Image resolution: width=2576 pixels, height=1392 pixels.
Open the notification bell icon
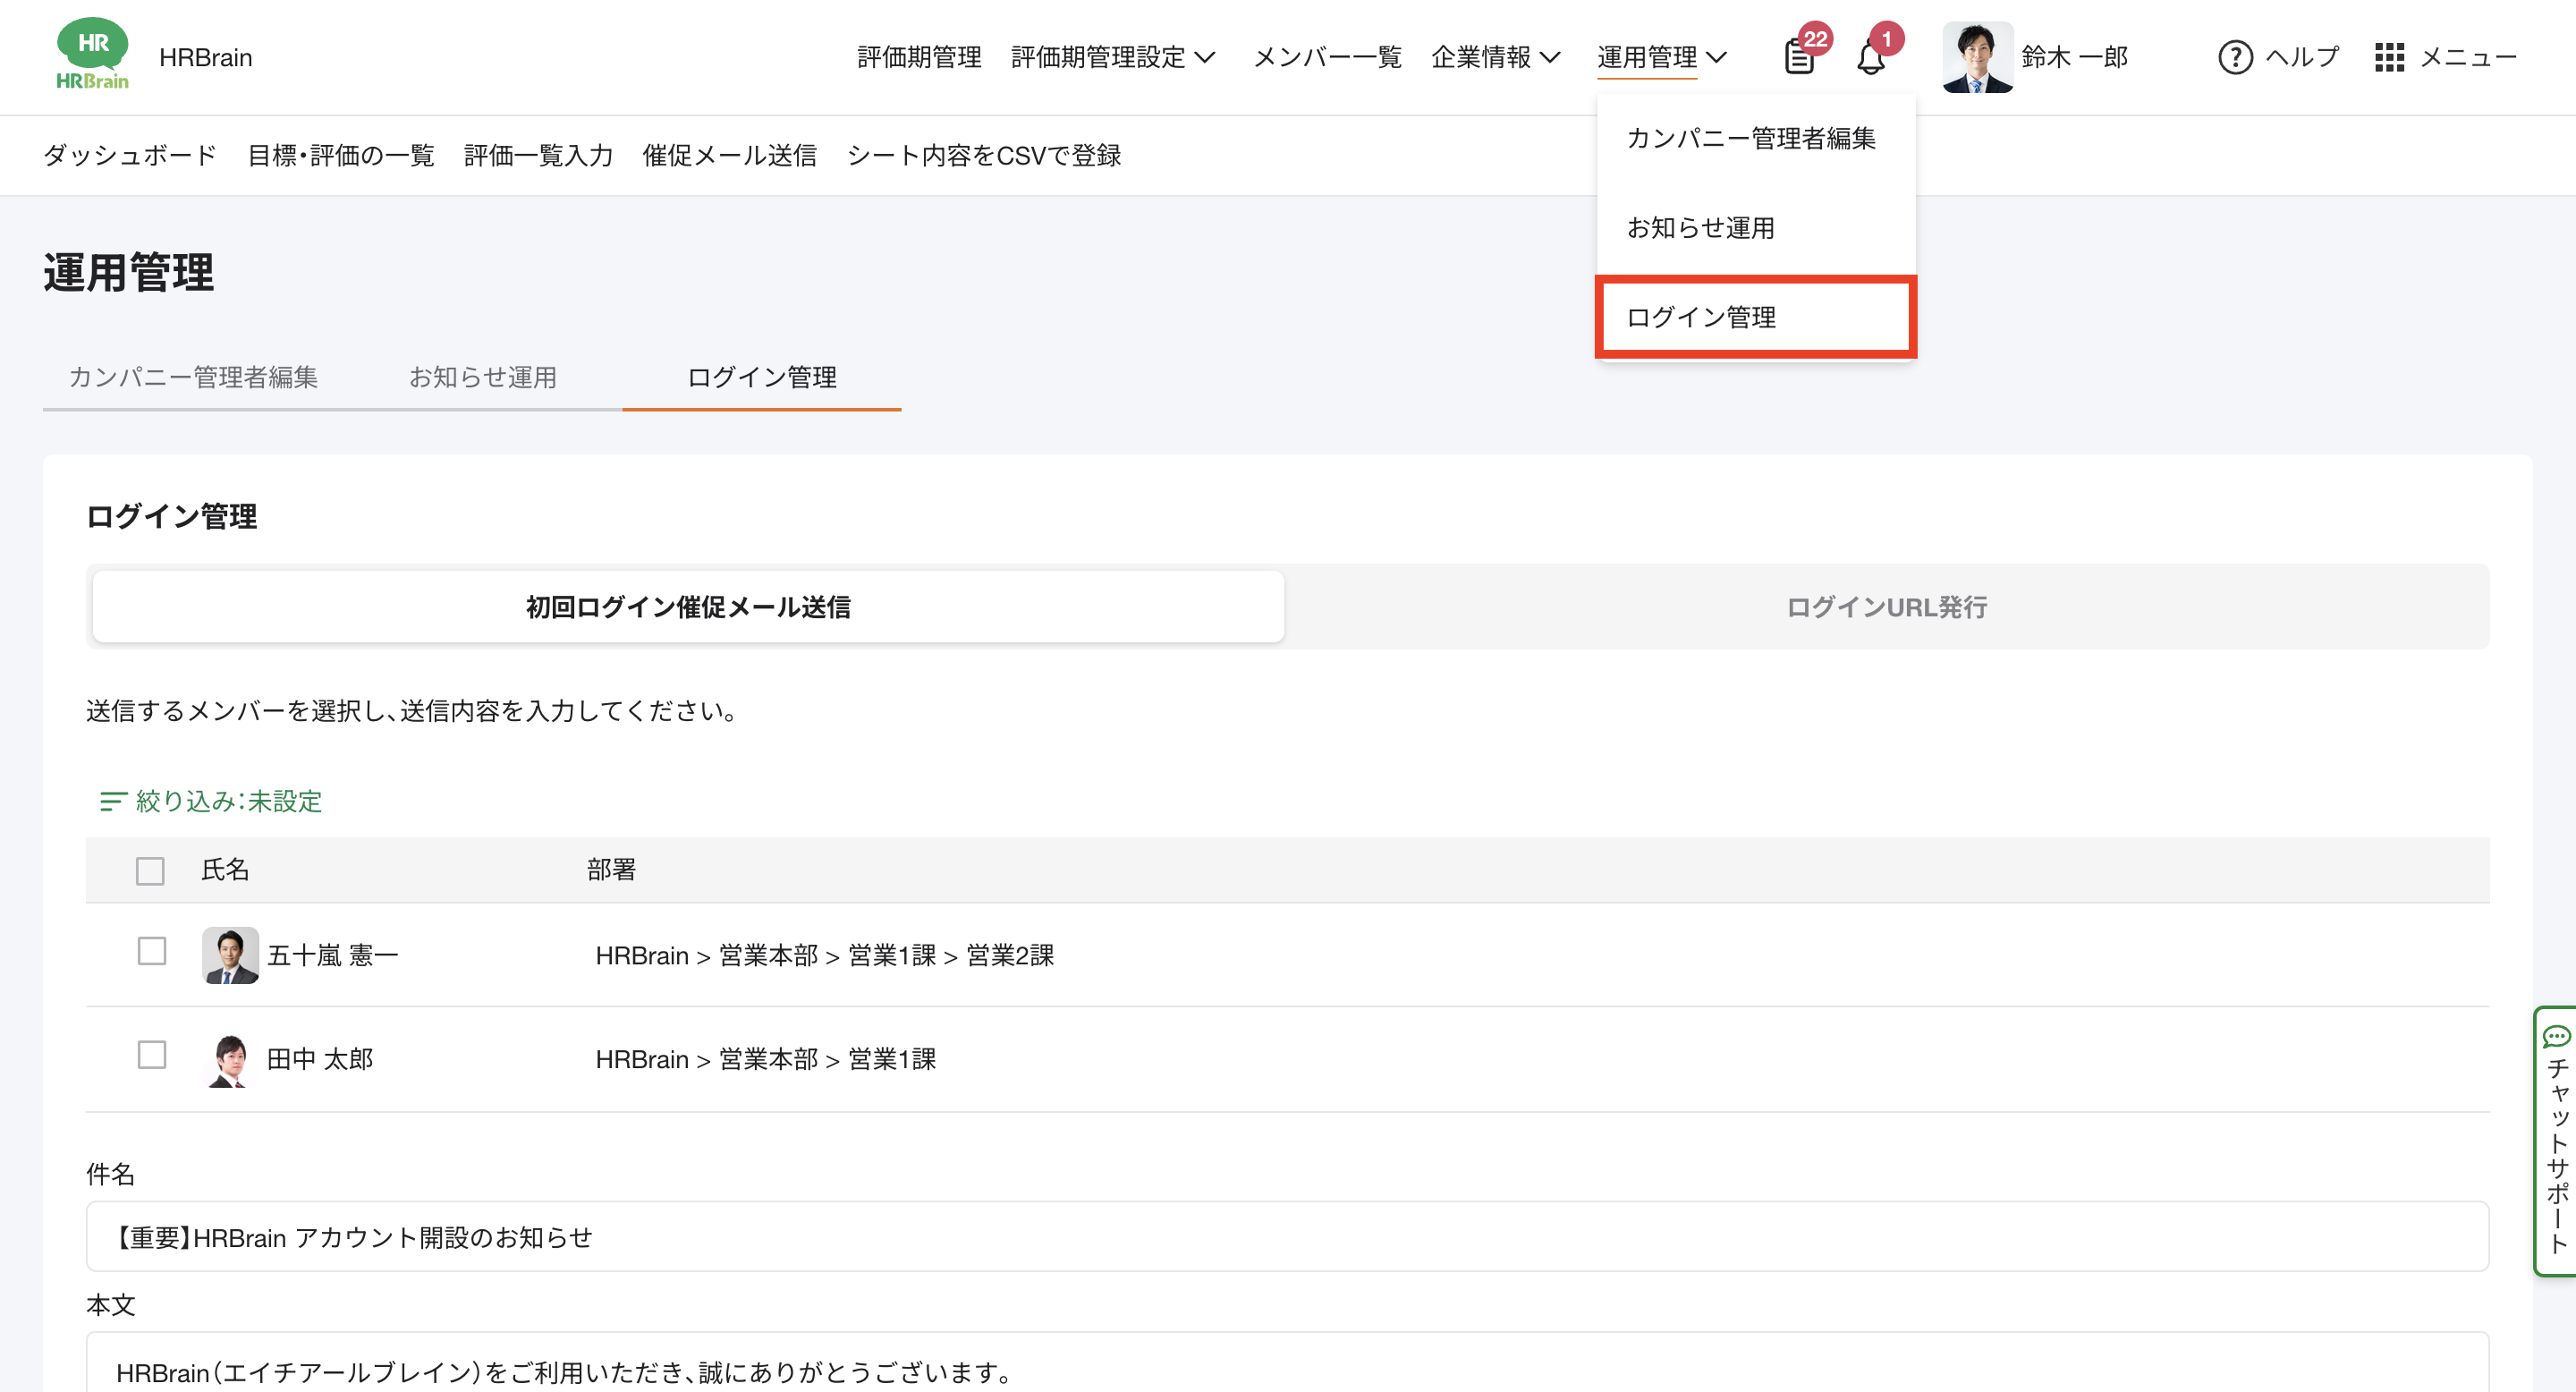(x=1871, y=58)
